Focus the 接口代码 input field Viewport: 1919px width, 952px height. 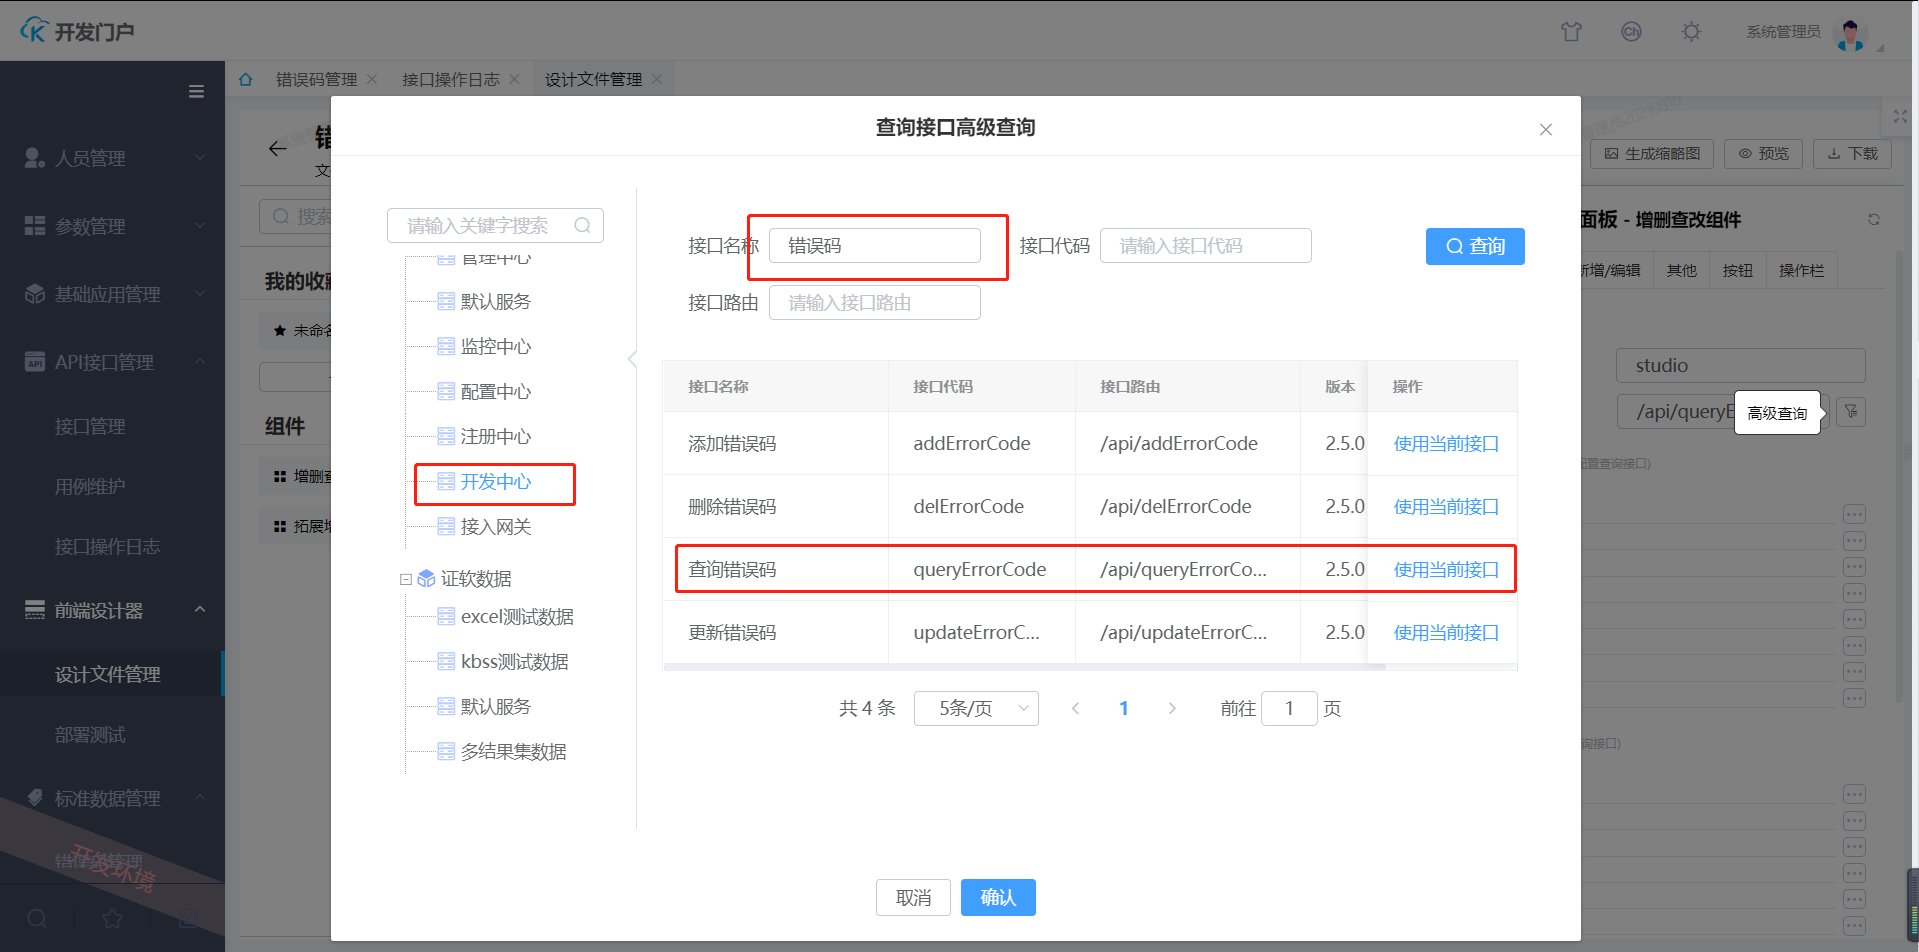pyautogui.click(x=1205, y=246)
